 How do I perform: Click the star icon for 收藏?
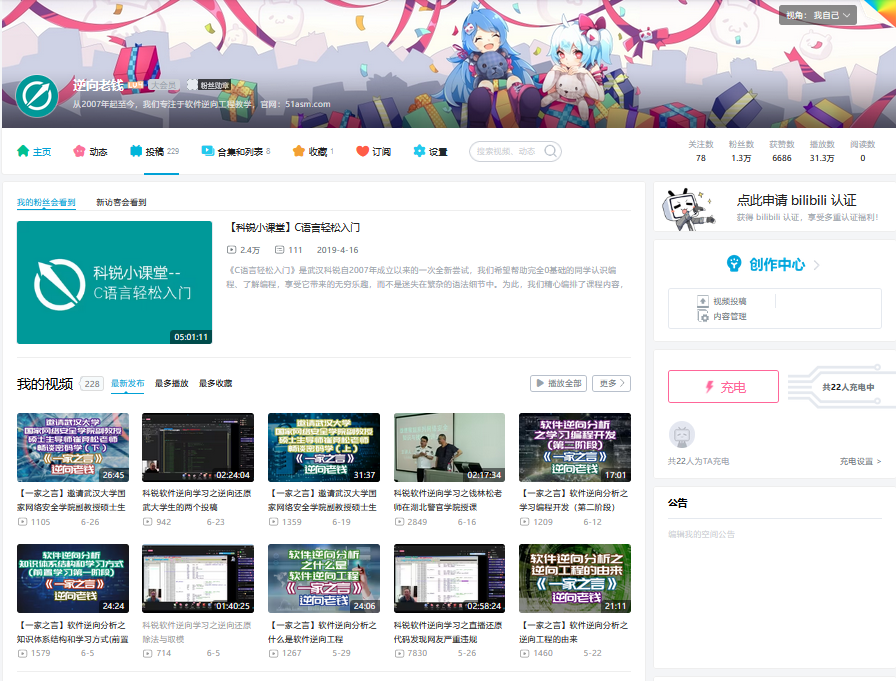[x=298, y=151]
